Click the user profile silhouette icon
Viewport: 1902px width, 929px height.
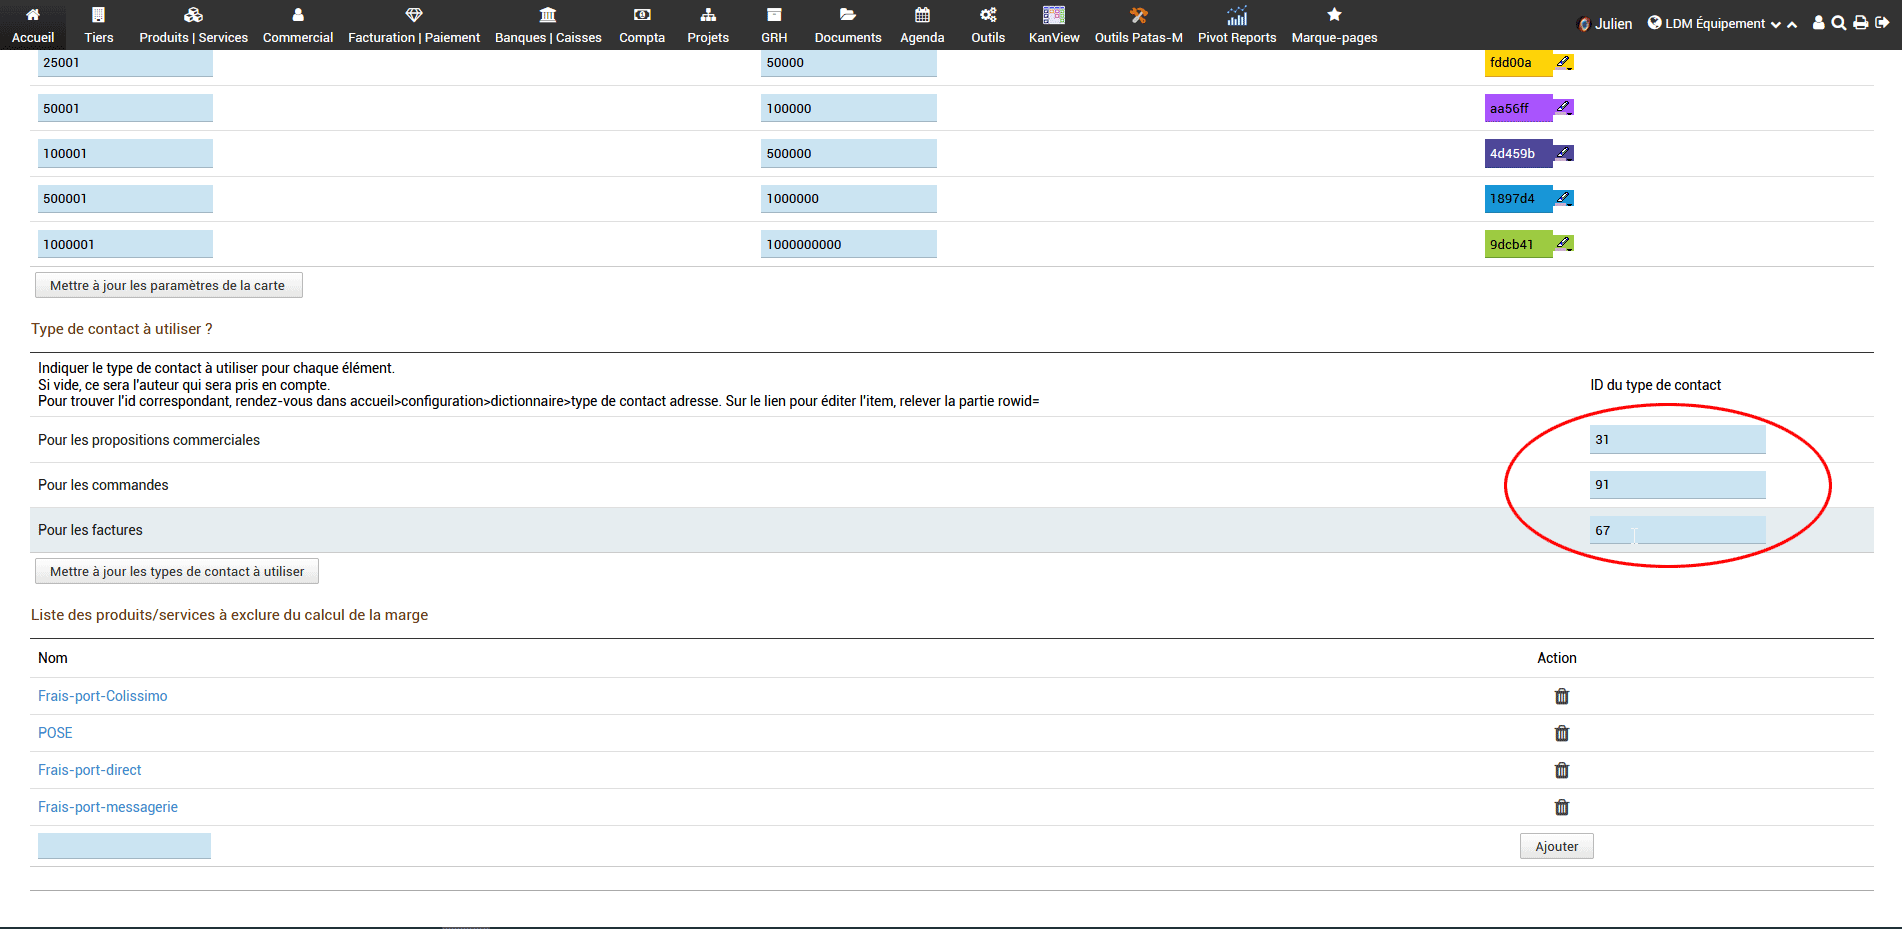coord(1818,23)
